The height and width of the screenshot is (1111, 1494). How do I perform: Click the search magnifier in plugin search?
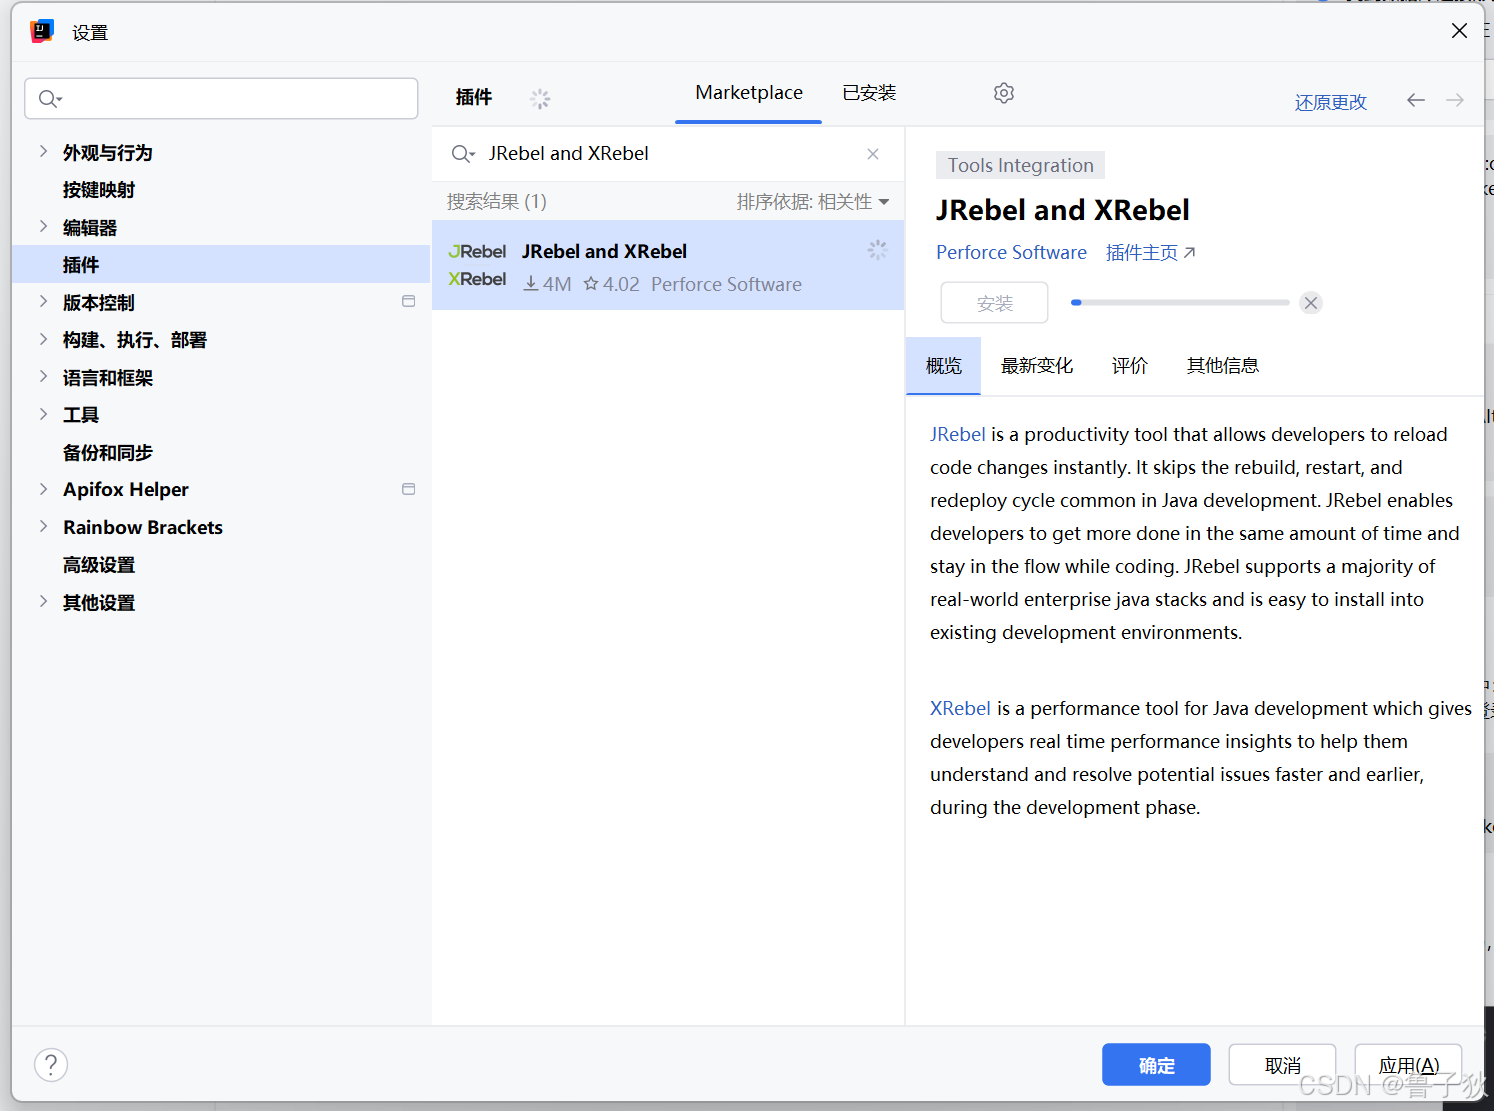click(462, 154)
